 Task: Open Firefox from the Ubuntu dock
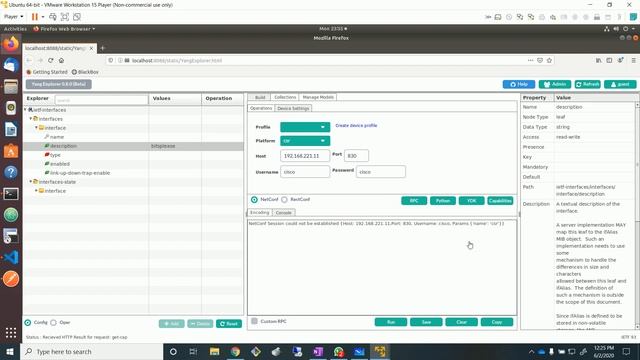click(x=11, y=44)
